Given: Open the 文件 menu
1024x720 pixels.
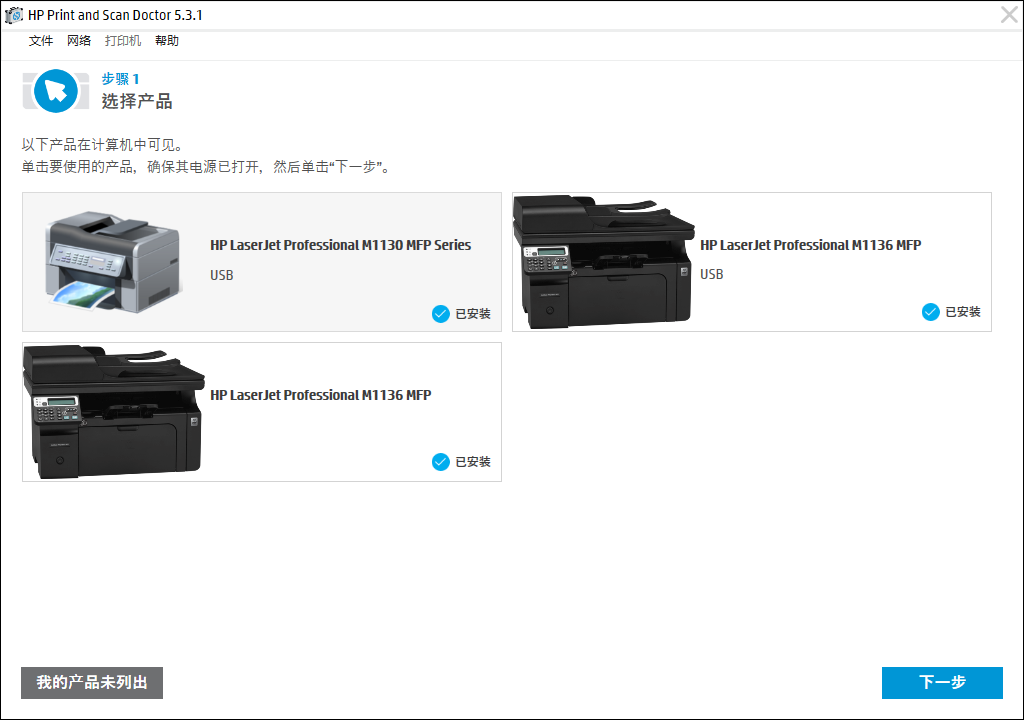Looking at the screenshot, I should click(x=41, y=41).
